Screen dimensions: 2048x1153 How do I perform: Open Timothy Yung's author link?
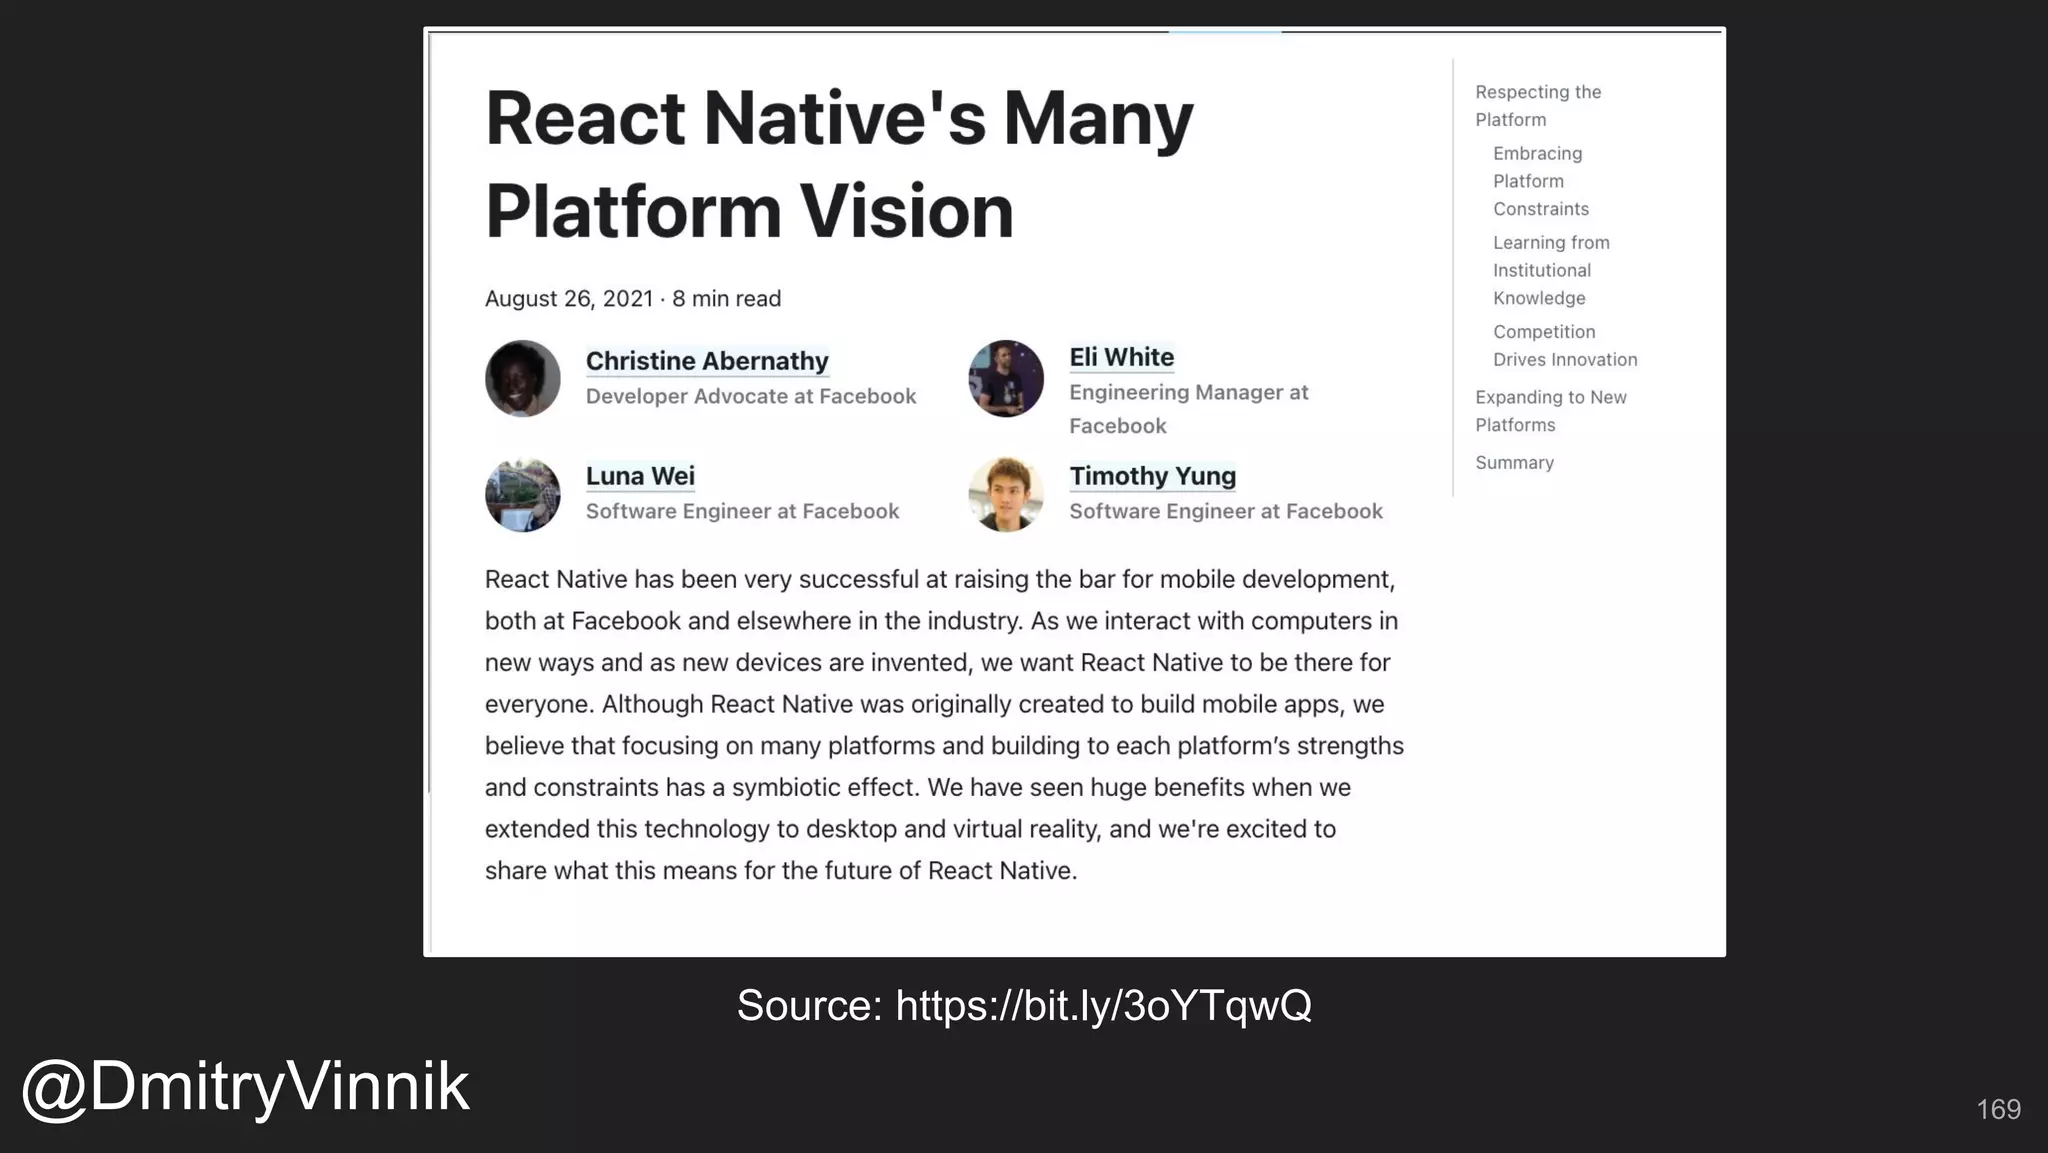click(1152, 476)
